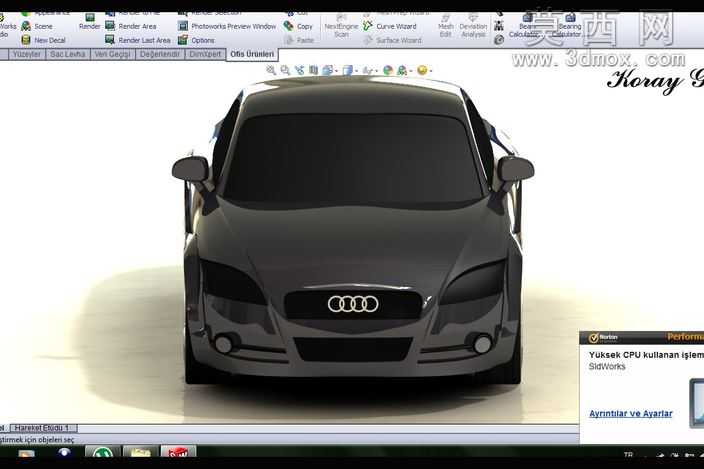The image size is (704, 469).
Task: Click Display Style cube icon
Action: point(348,70)
